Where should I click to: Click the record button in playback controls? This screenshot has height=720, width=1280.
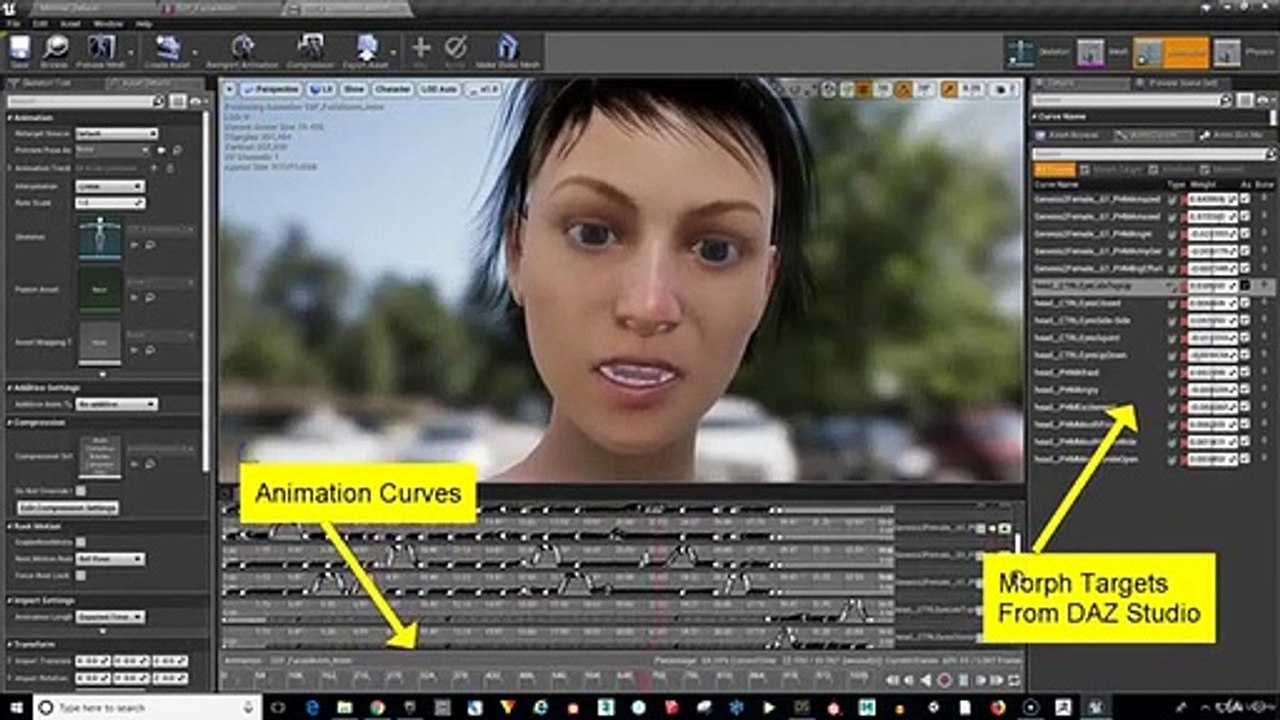point(944,681)
